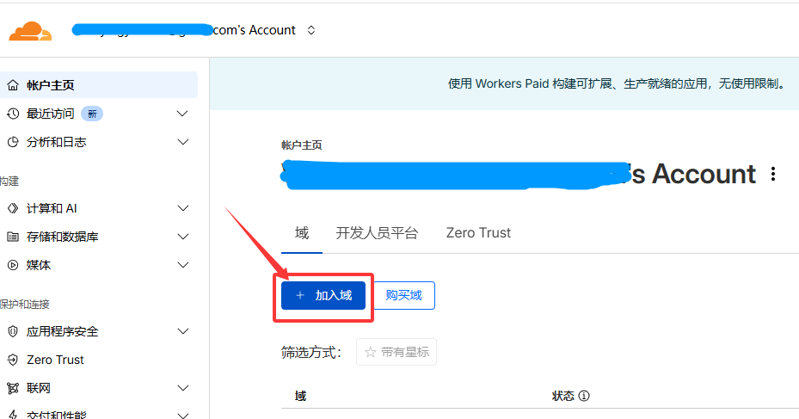
Task: Click the shield icon beside 应用程序安全
Action: [13, 331]
